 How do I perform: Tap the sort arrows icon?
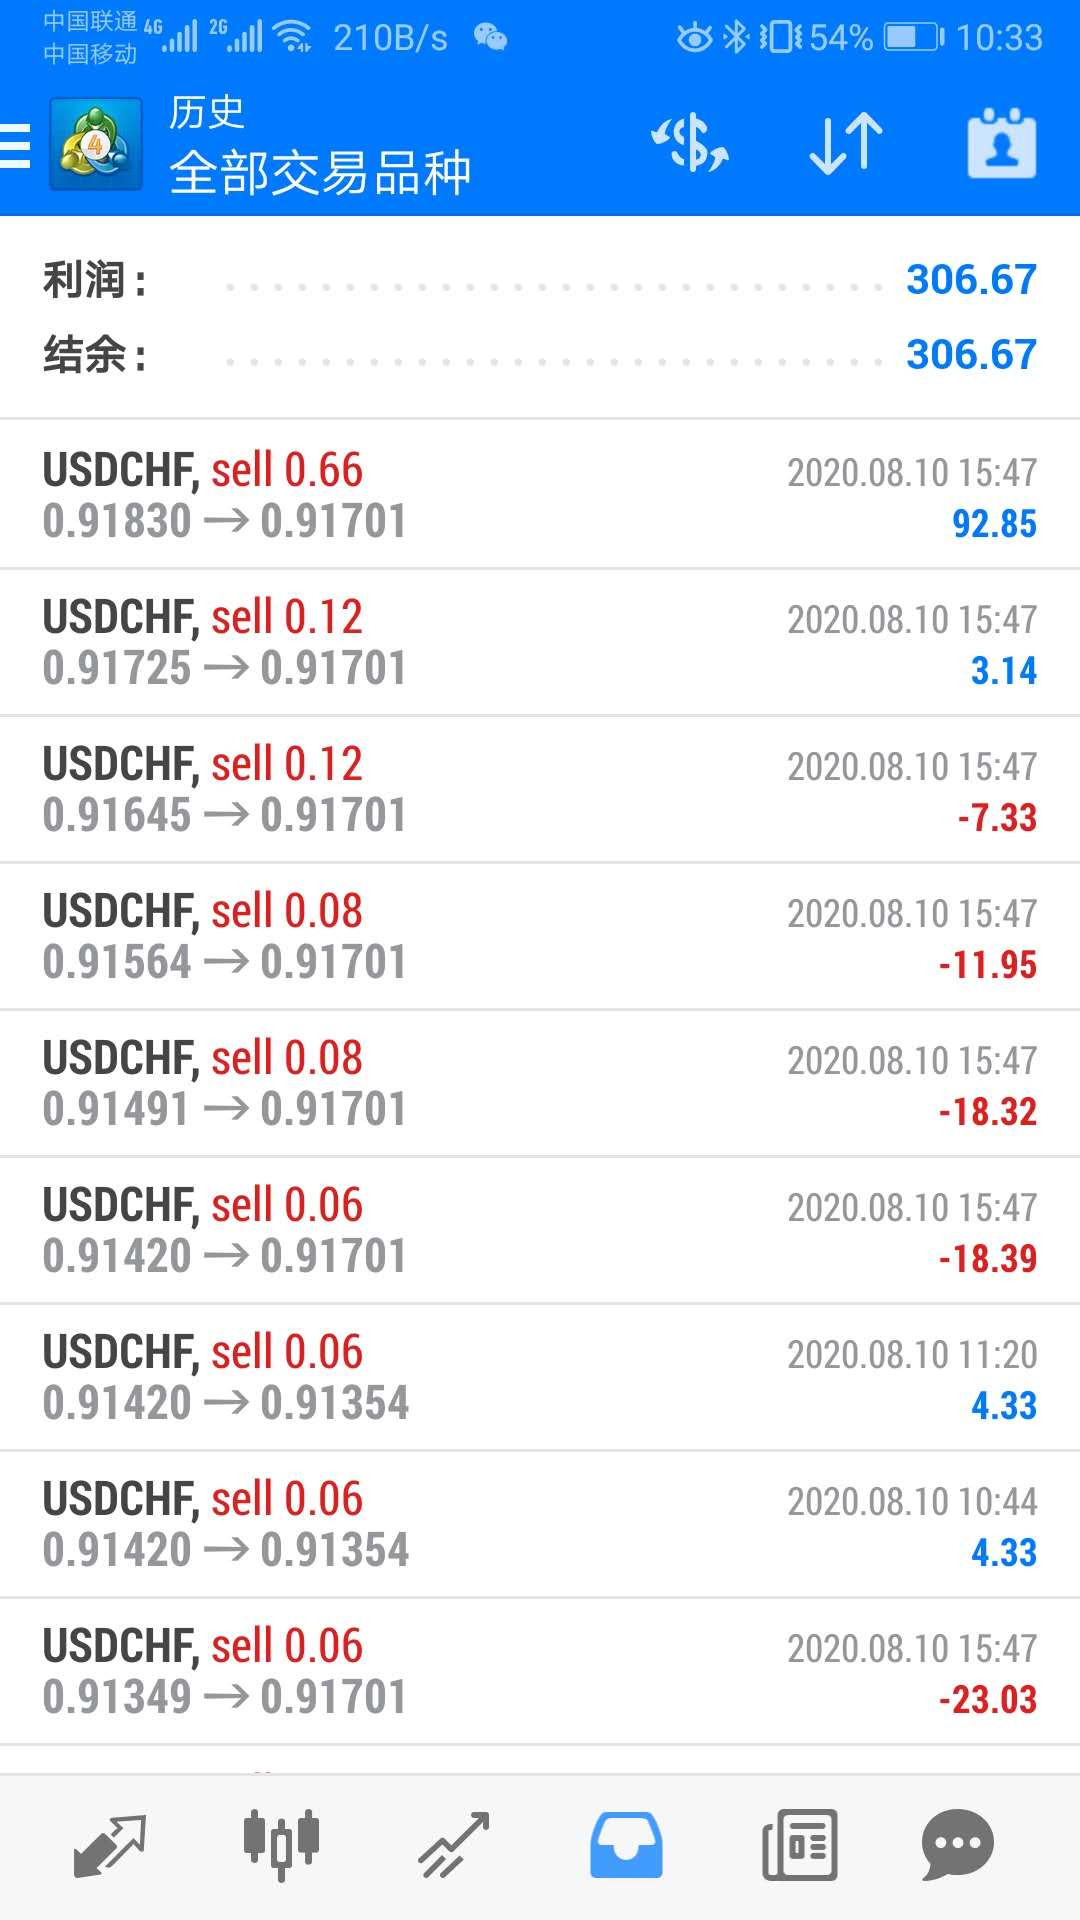pos(846,143)
